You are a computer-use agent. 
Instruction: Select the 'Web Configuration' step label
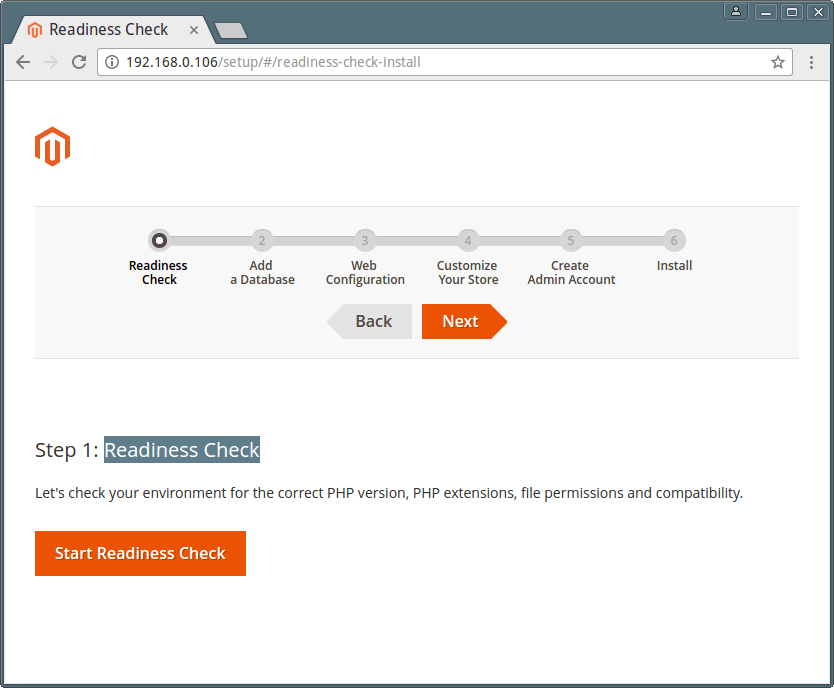365,272
